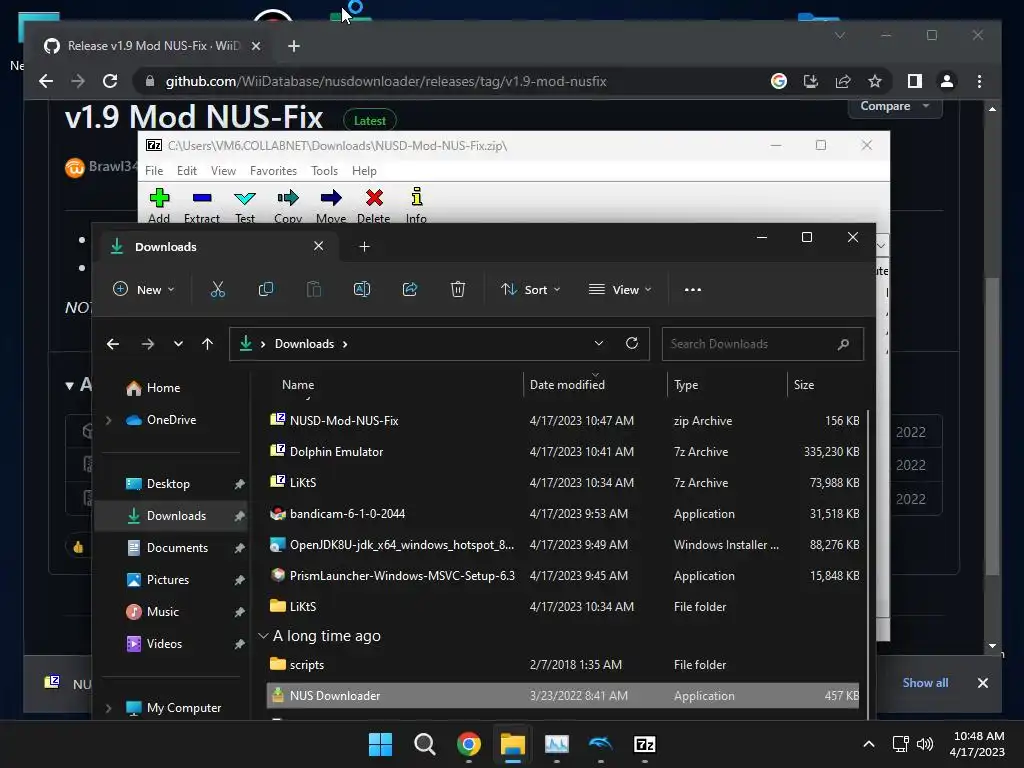This screenshot has width=1024, height=768.
Task: Open the Favorites menu in 7-Zip
Action: point(273,171)
